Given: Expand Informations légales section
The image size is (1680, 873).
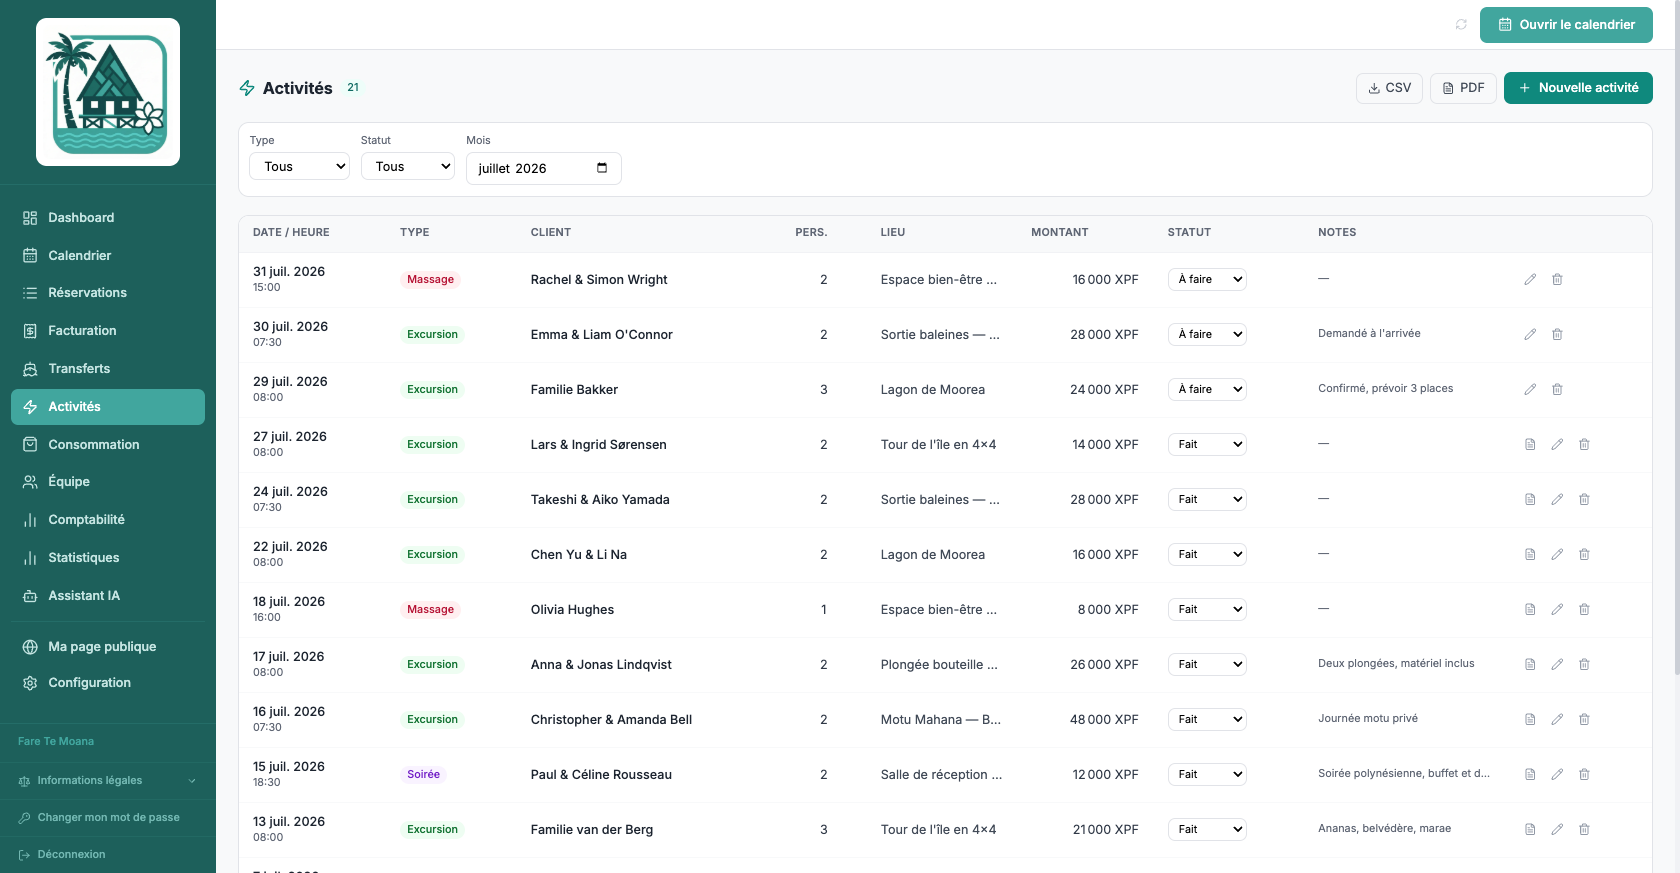Looking at the screenshot, I should (x=108, y=781).
